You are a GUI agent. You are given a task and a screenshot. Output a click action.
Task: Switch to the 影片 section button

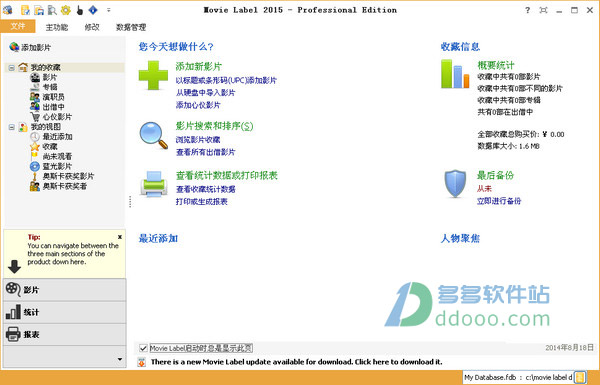click(65, 290)
